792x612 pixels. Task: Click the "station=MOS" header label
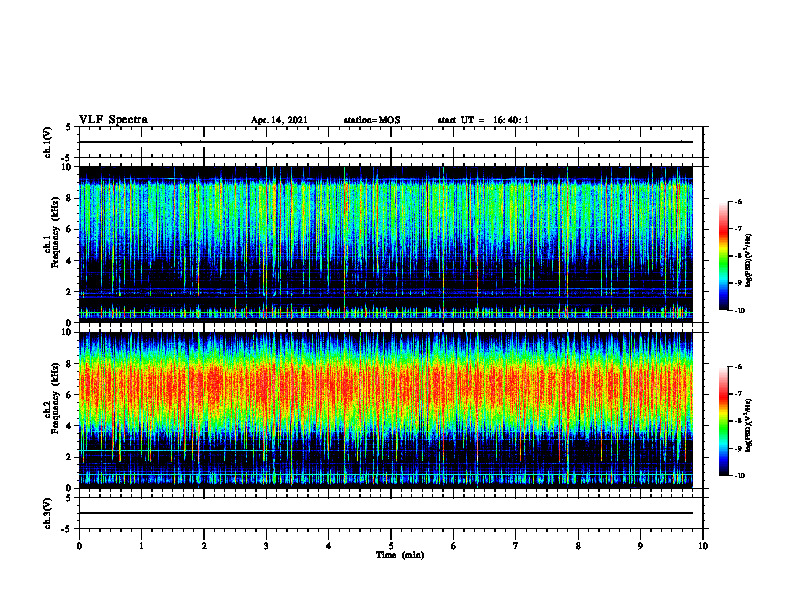(372, 120)
